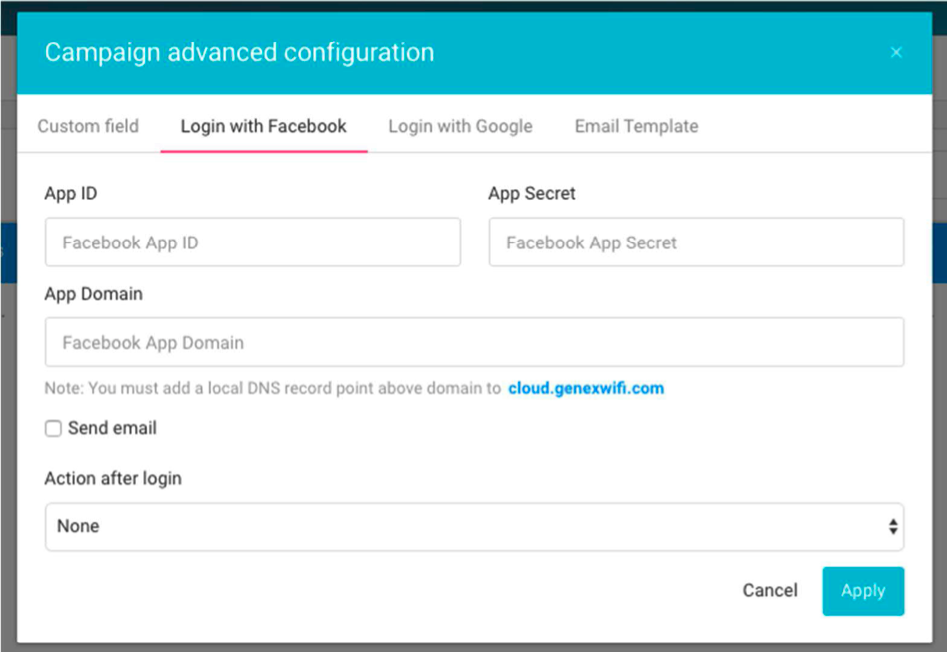Image resolution: width=947 pixels, height=652 pixels.
Task: Click the up-down arrows on None selector
Action: (x=893, y=526)
